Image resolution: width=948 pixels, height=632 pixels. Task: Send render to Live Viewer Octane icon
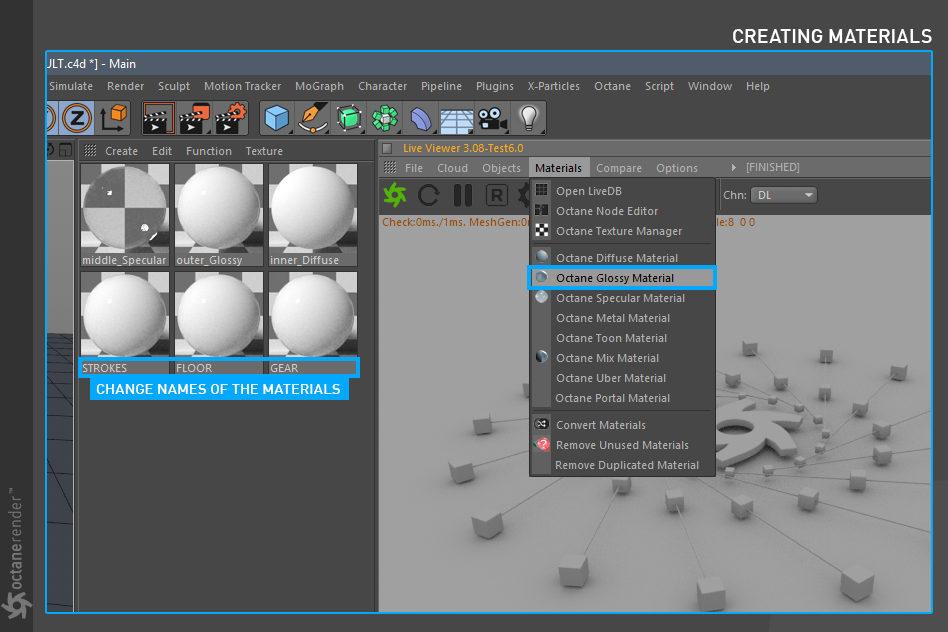395,195
